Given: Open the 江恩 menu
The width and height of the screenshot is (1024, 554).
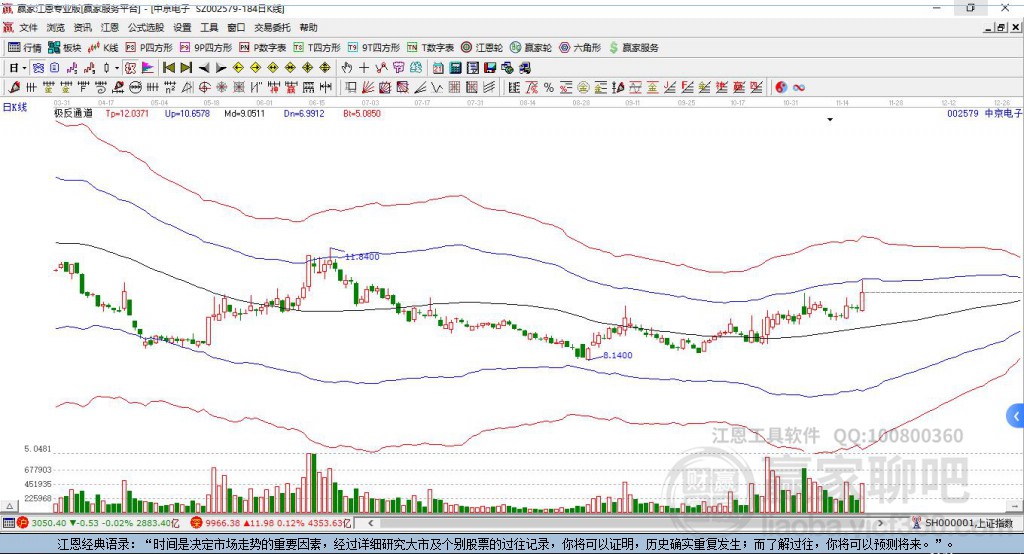Looking at the screenshot, I should (110, 27).
